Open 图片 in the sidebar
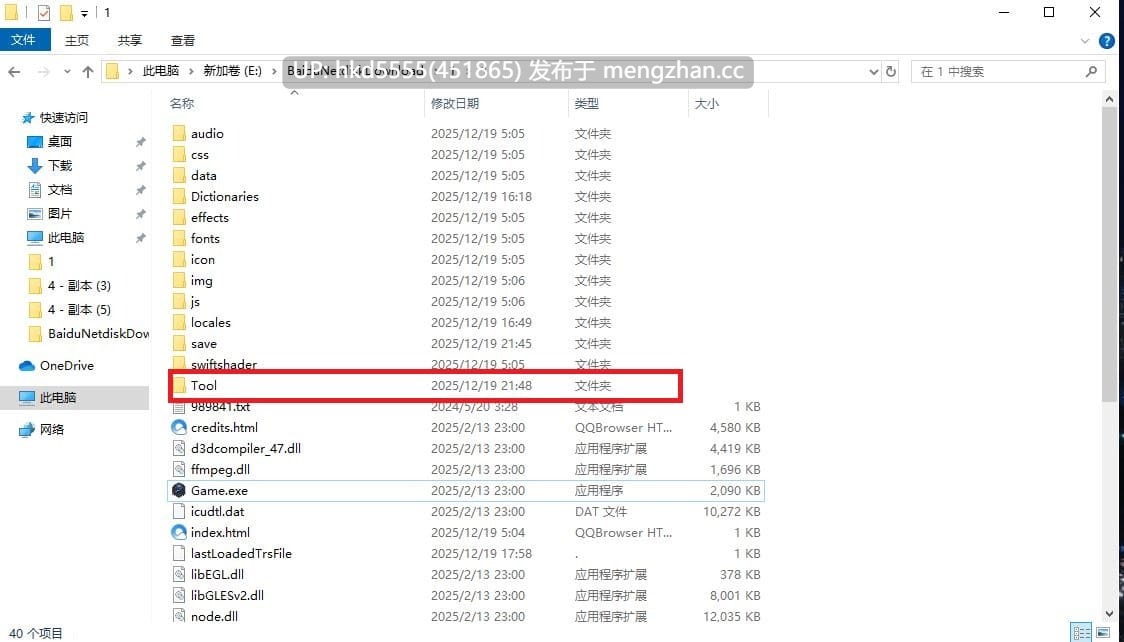 click(x=59, y=214)
